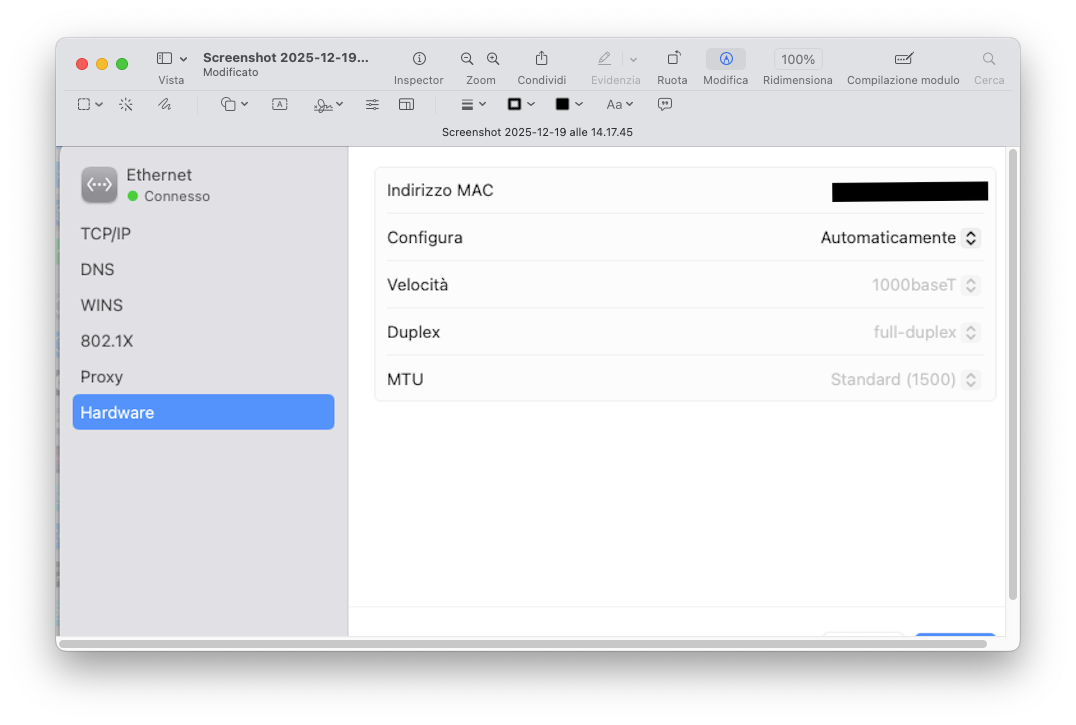Click the green full-screen window button

tap(122, 64)
